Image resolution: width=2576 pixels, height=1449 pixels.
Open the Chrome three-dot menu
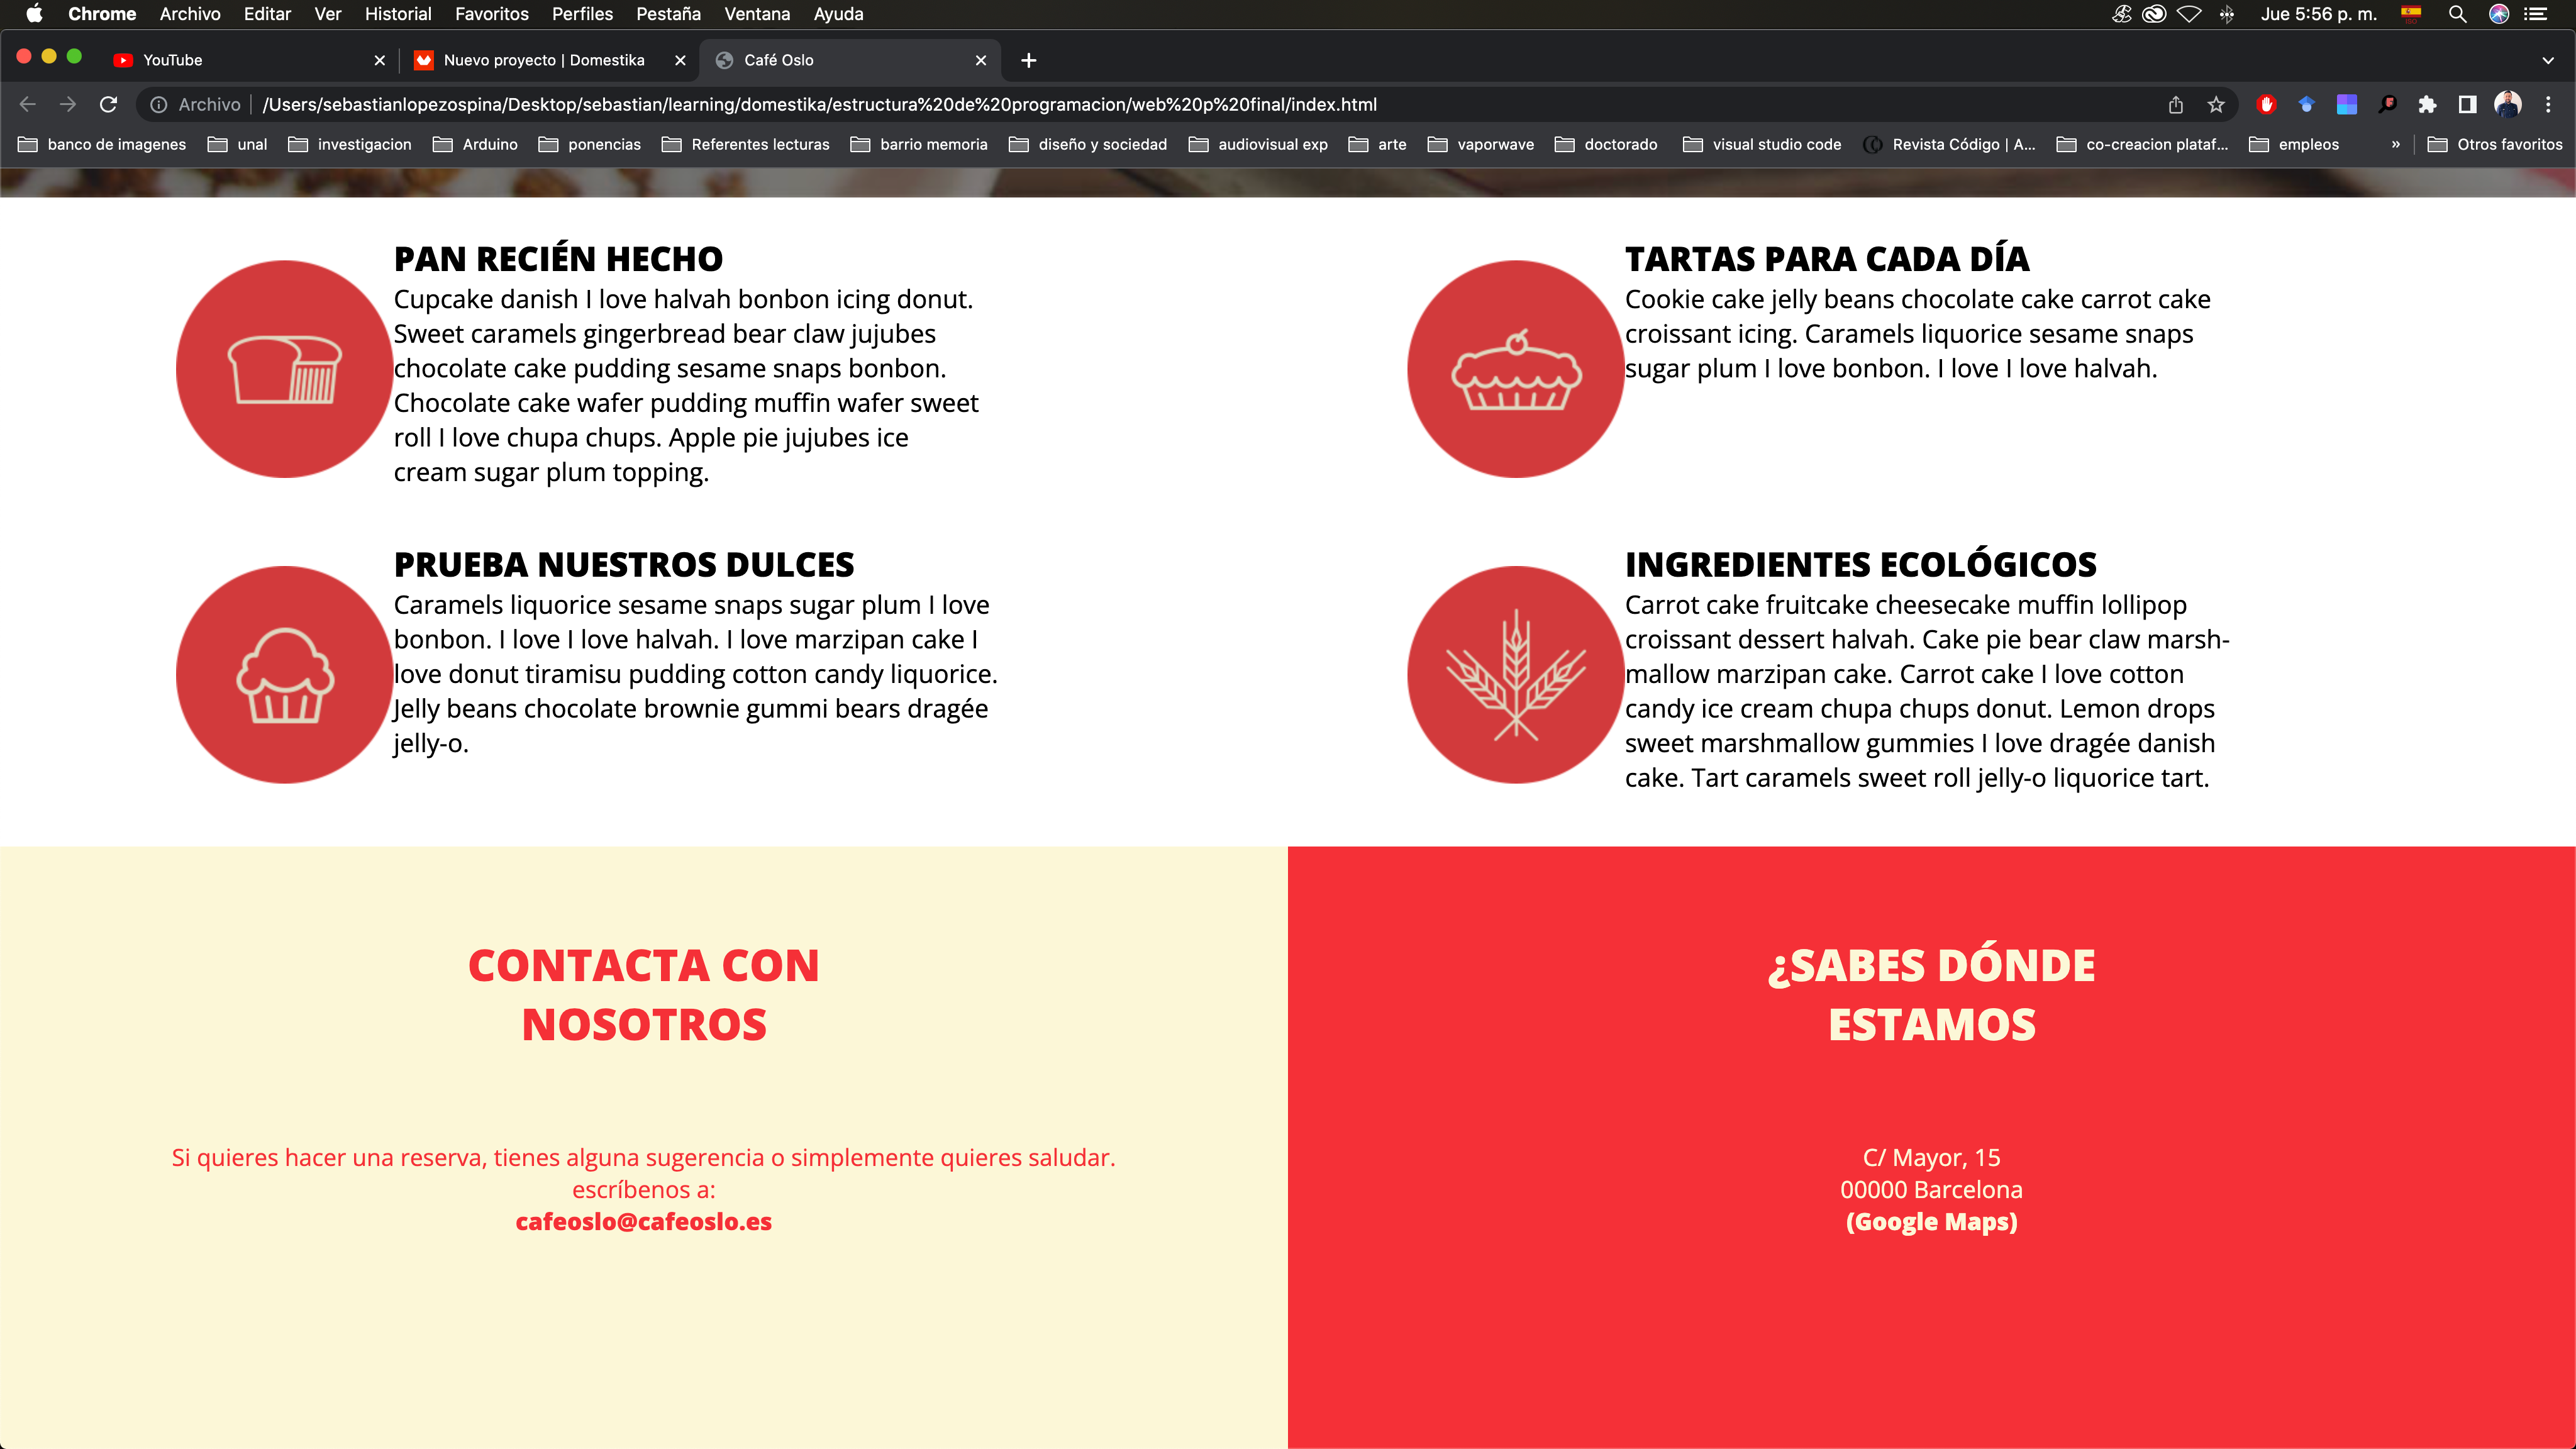[2548, 105]
